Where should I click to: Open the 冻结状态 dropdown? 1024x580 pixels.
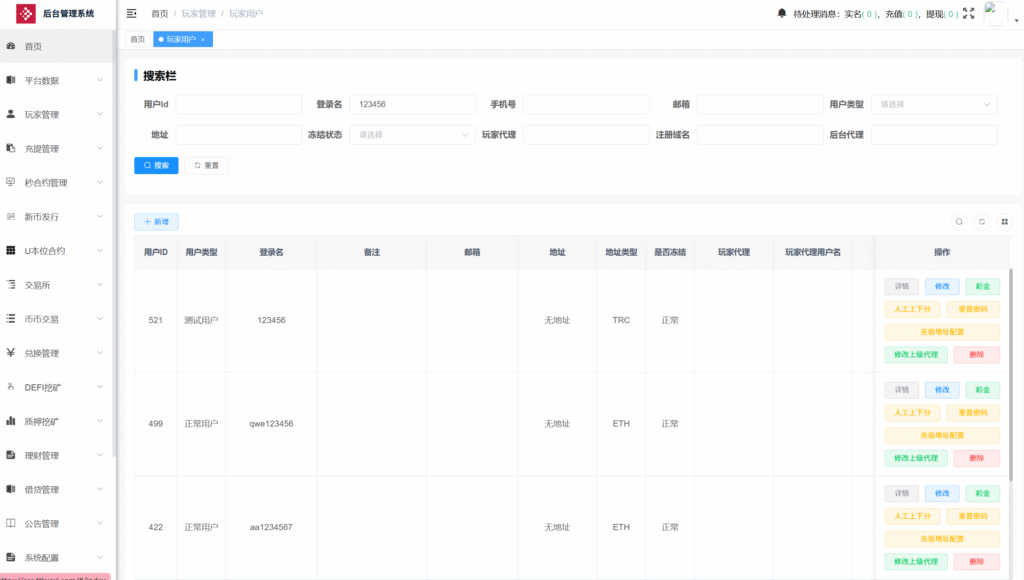412,135
